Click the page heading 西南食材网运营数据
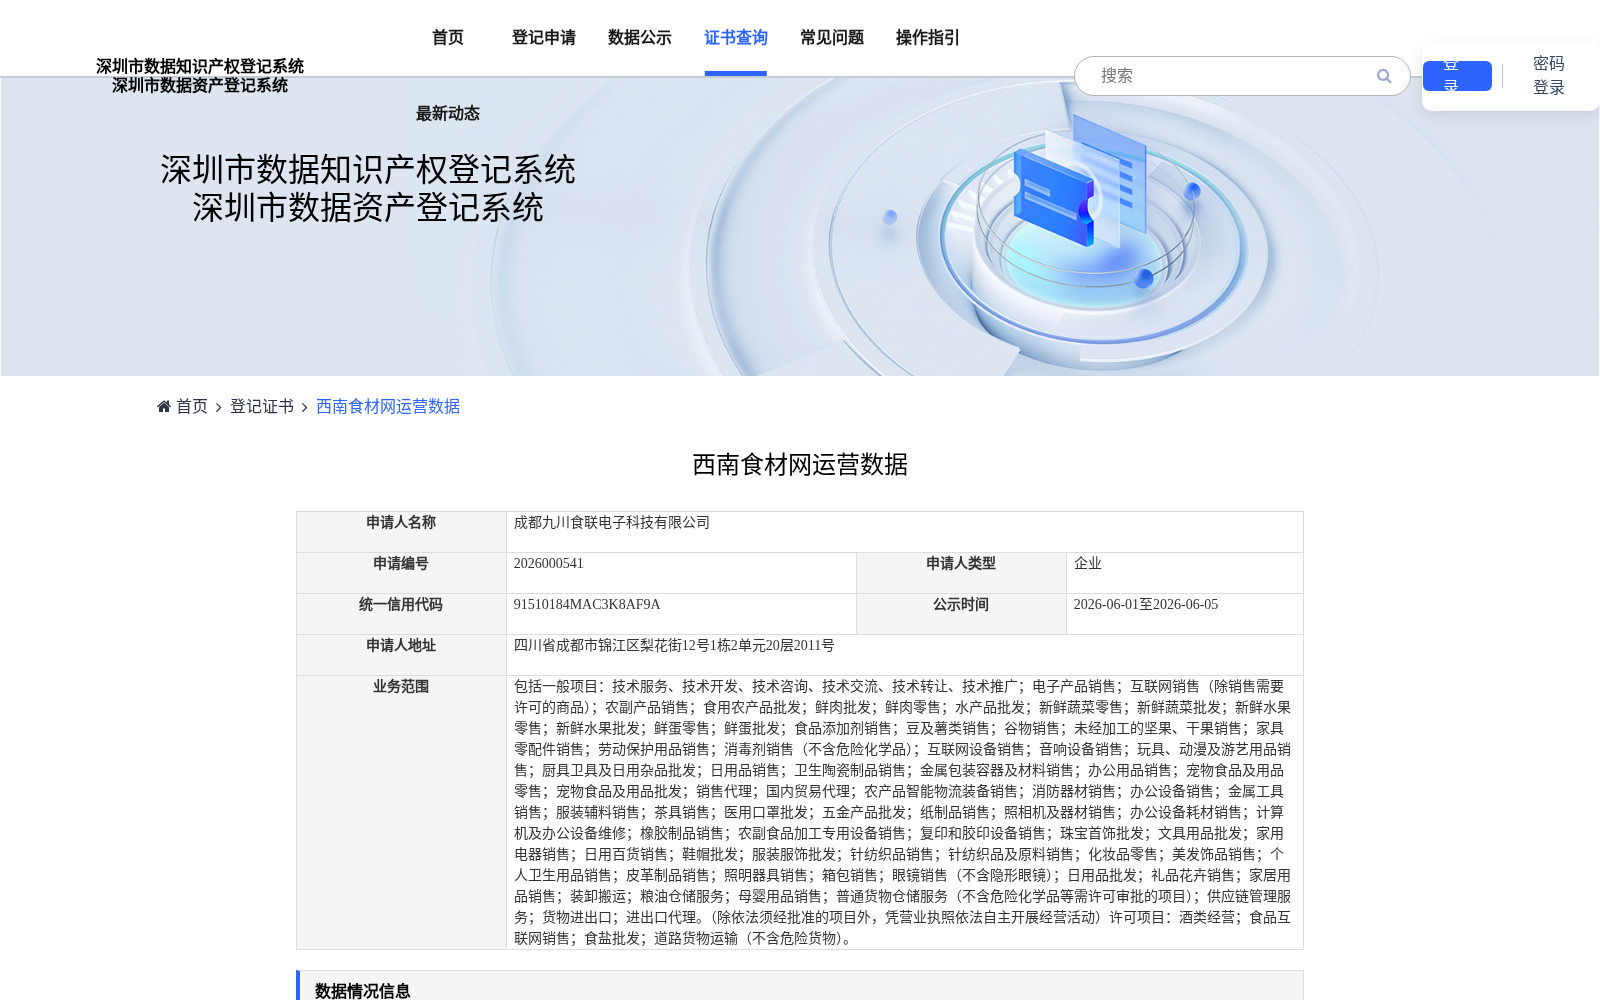Image resolution: width=1600 pixels, height=1000 pixels. click(800, 464)
